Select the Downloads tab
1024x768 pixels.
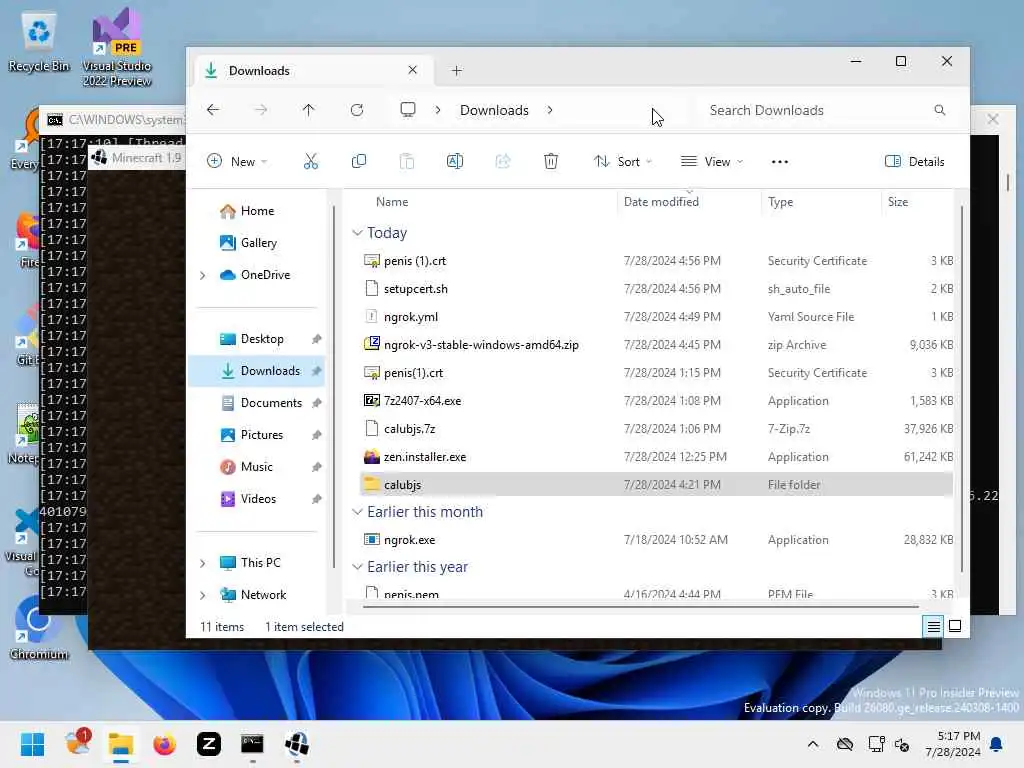[x=313, y=71]
